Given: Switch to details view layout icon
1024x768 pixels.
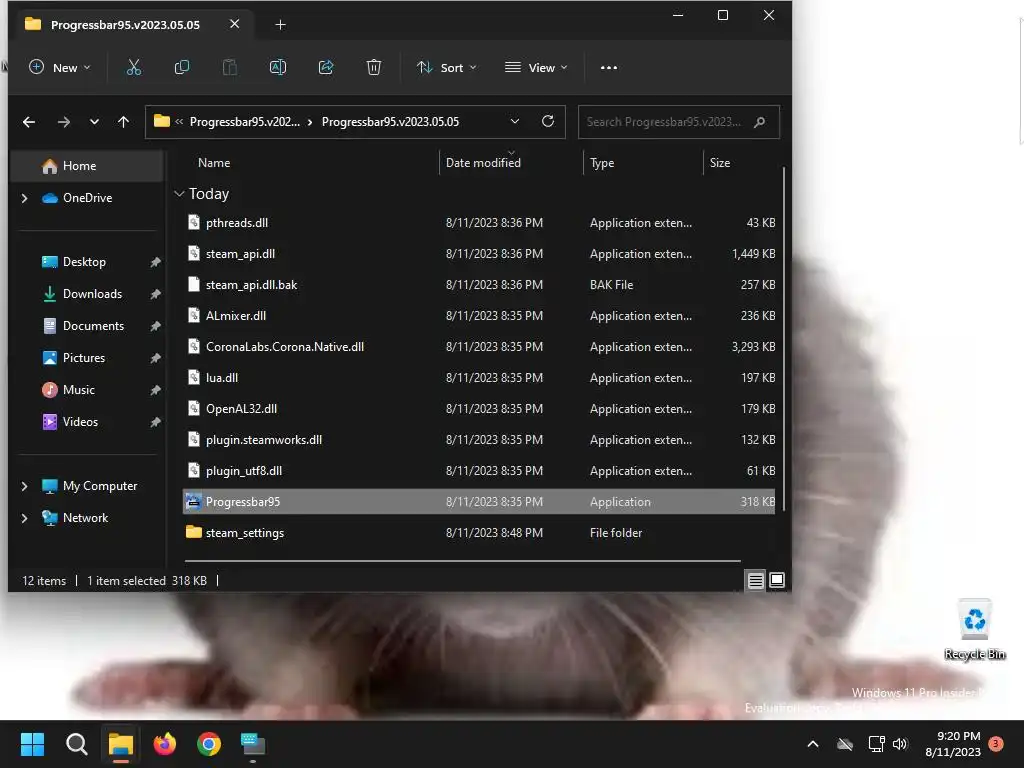Looking at the screenshot, I should [x=756, y=581].
